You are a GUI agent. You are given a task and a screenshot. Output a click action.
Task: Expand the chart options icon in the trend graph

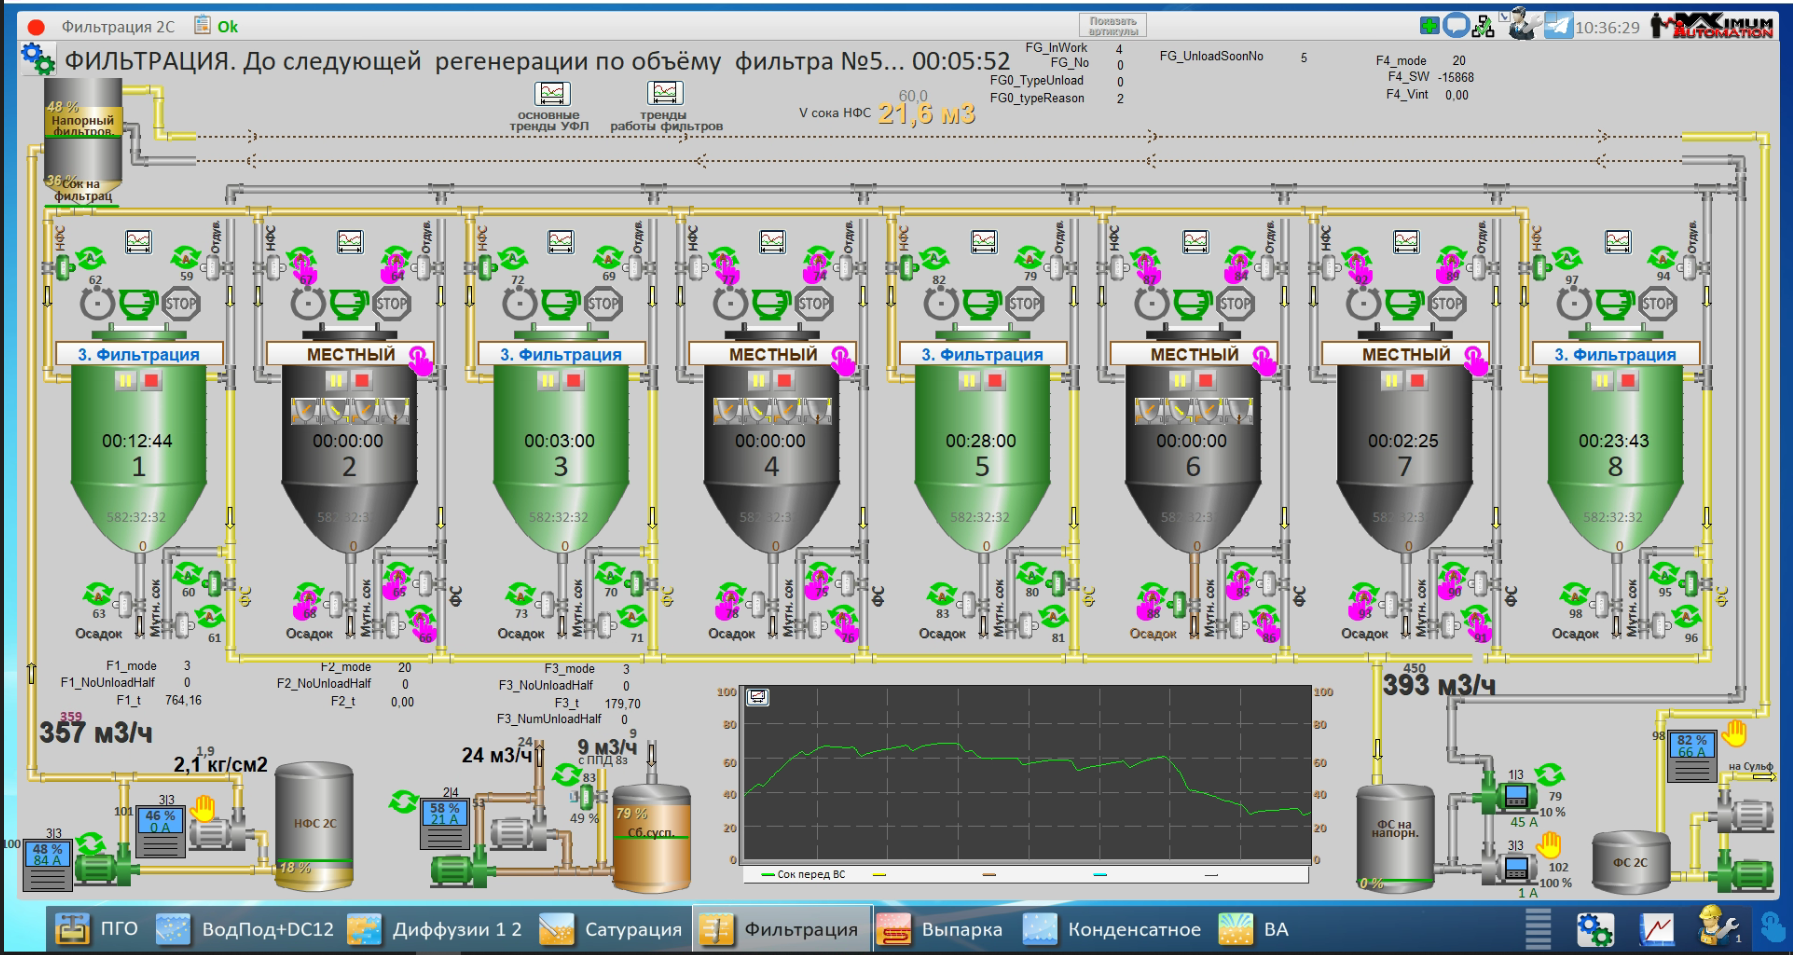(x=758, y=697)
